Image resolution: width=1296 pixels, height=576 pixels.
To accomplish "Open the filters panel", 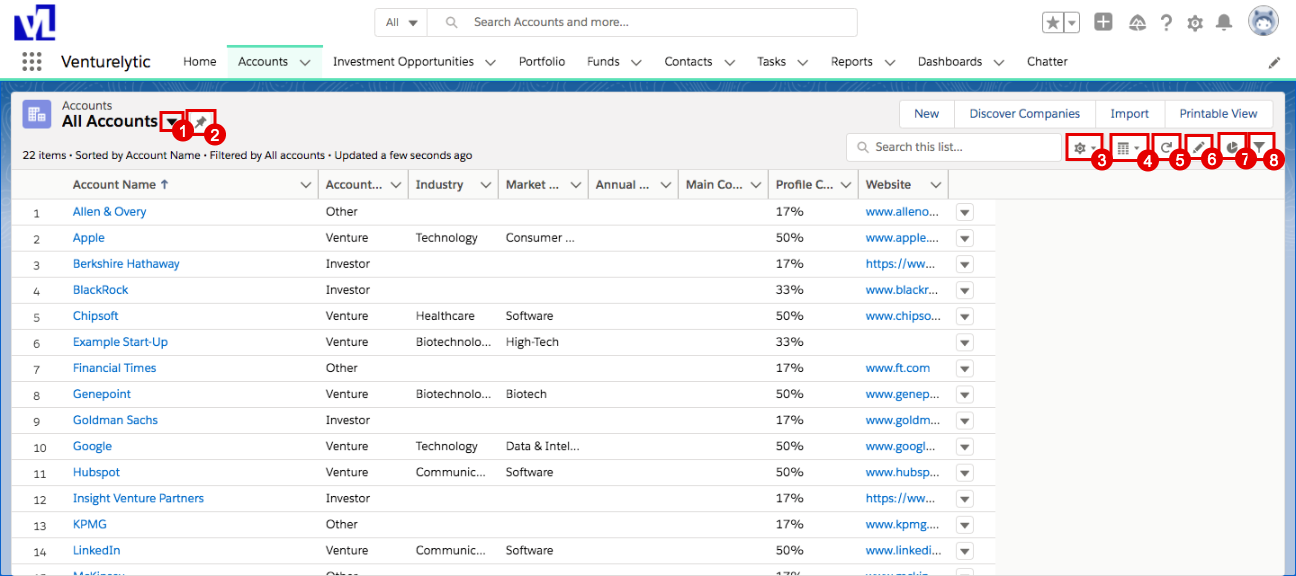I will [x=1260, y=147].
